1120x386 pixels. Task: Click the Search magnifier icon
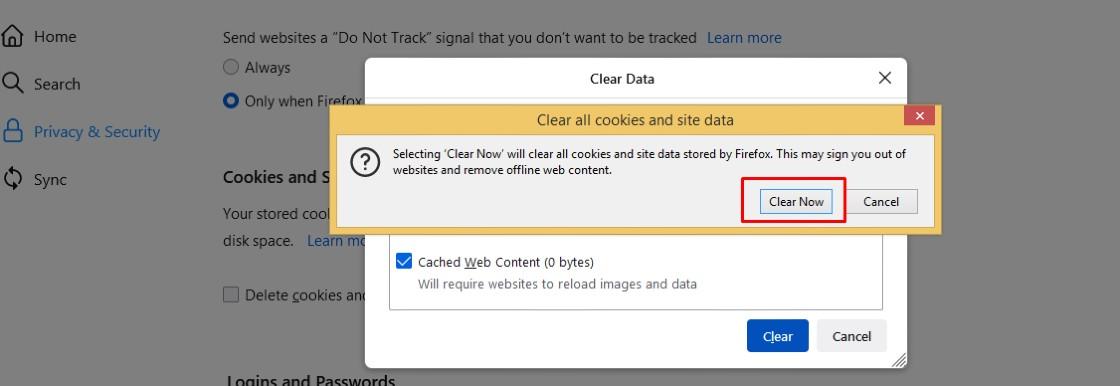(12, 84)
